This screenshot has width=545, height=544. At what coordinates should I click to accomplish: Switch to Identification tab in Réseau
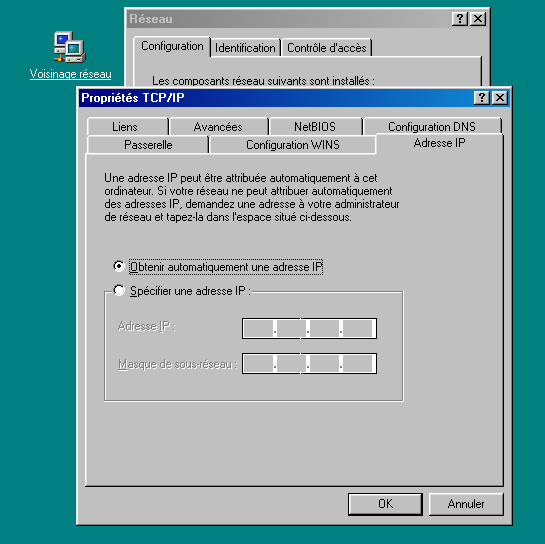click(x=245, y=48)
